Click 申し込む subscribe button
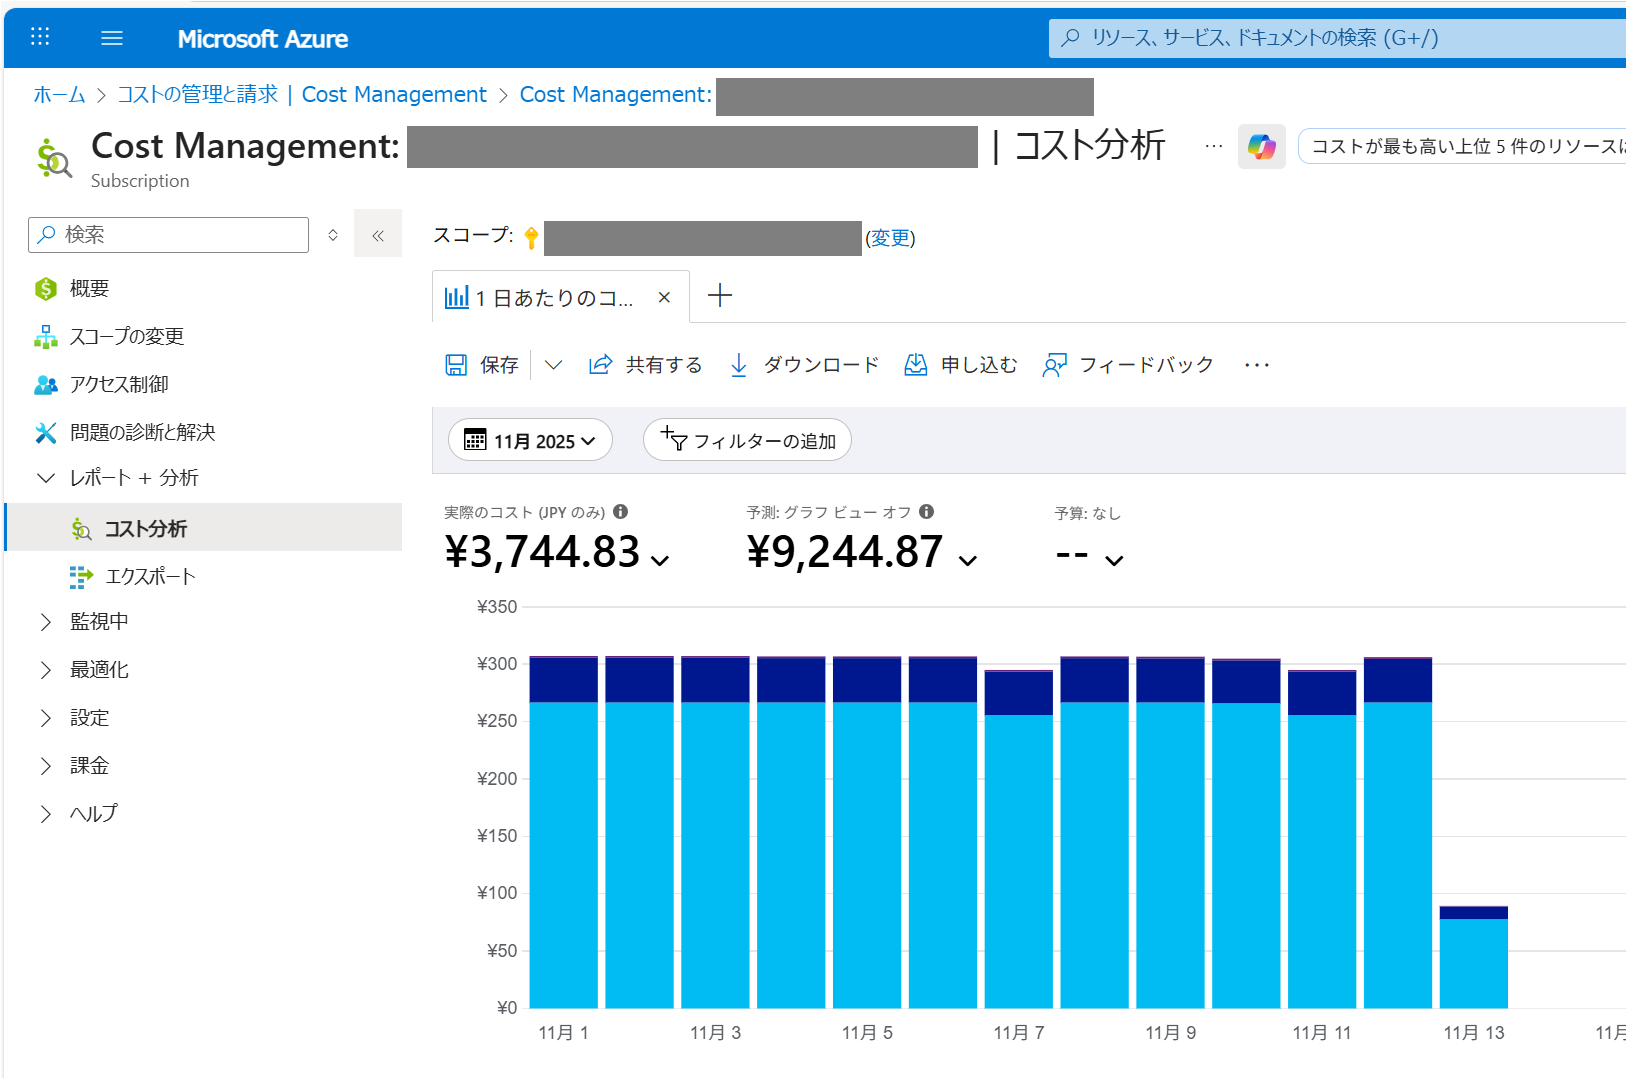 [x=961, y=365]
